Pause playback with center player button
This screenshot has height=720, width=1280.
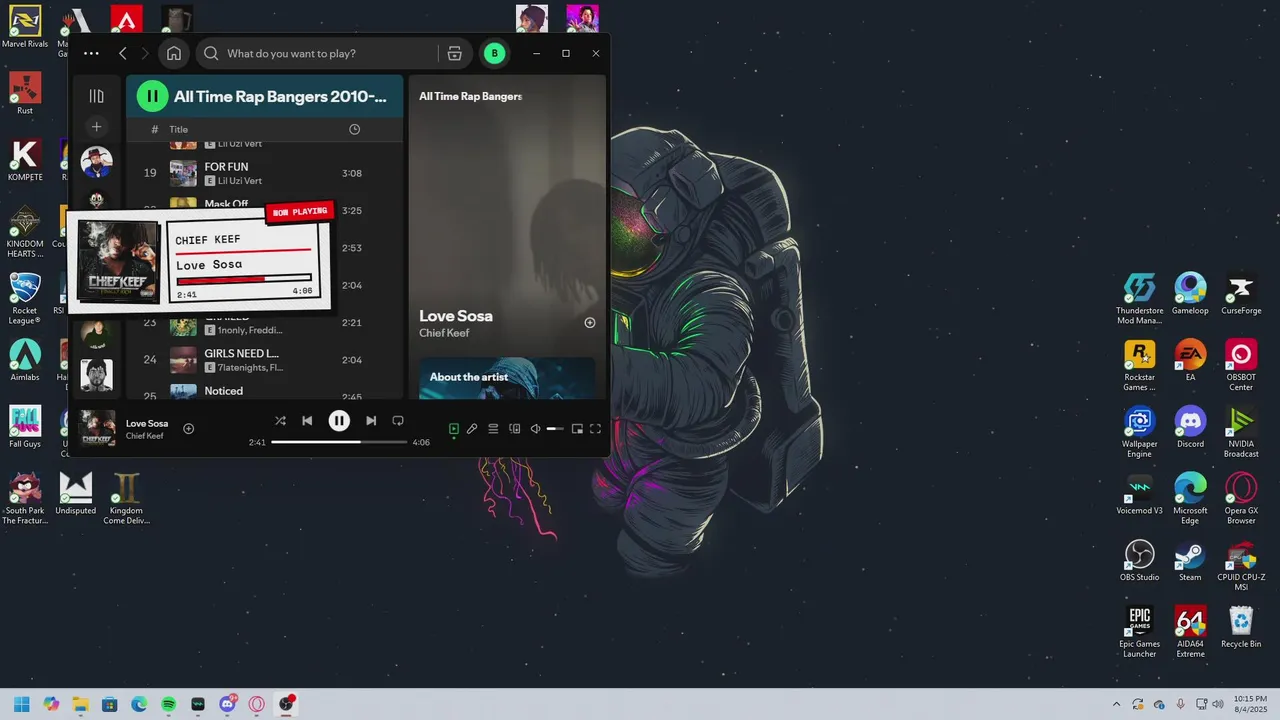pos(339,421)
